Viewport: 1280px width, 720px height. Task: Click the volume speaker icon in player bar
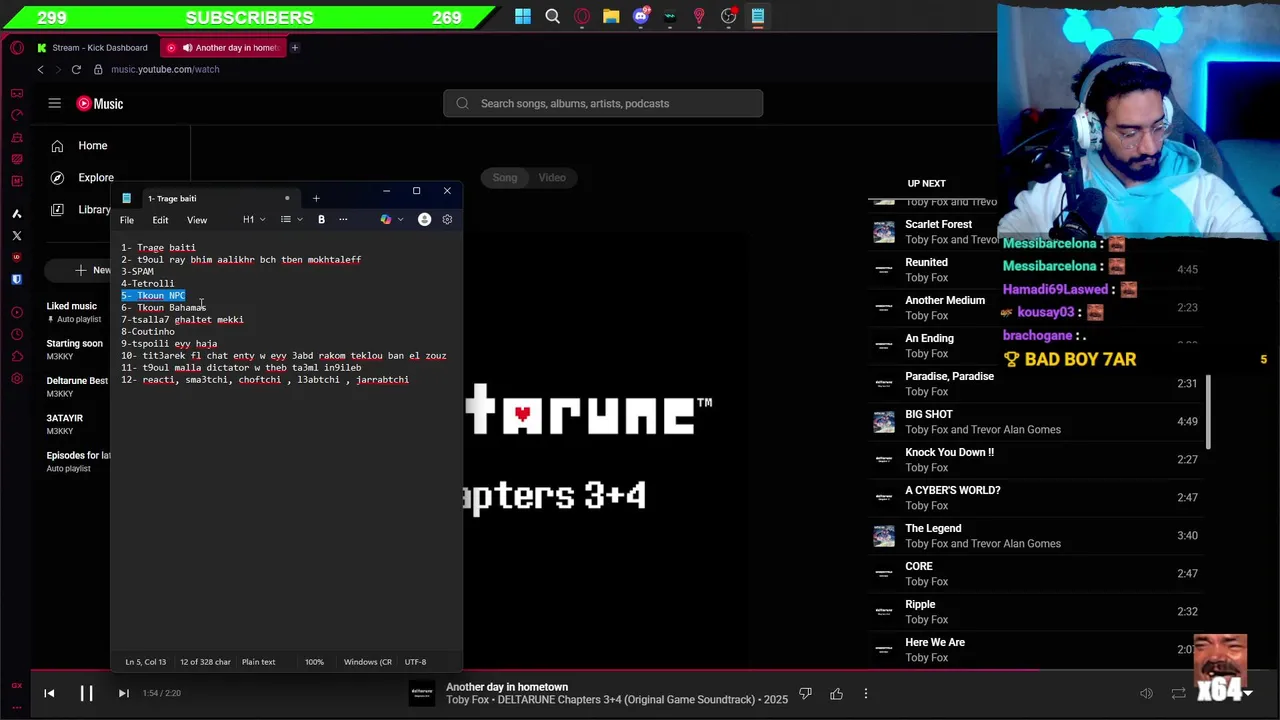(x=1147, y=693)
